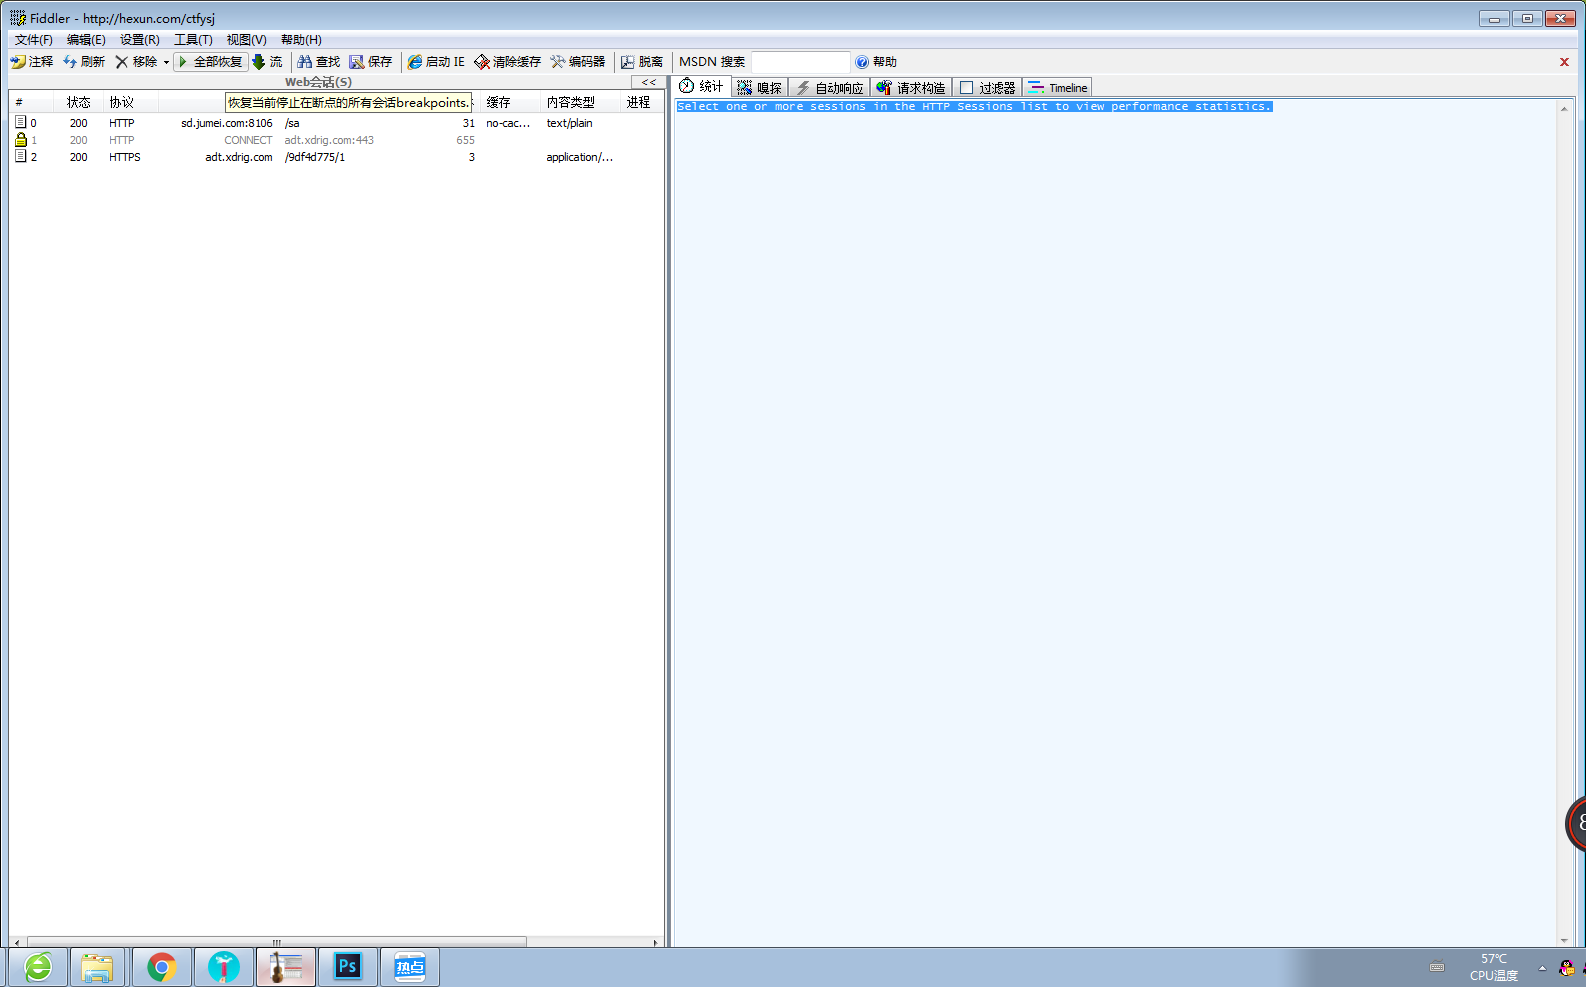Close the toolbar with red X
This screenshot has height=987, width=1586.
pyautogui.click(x=1564, y=62)
